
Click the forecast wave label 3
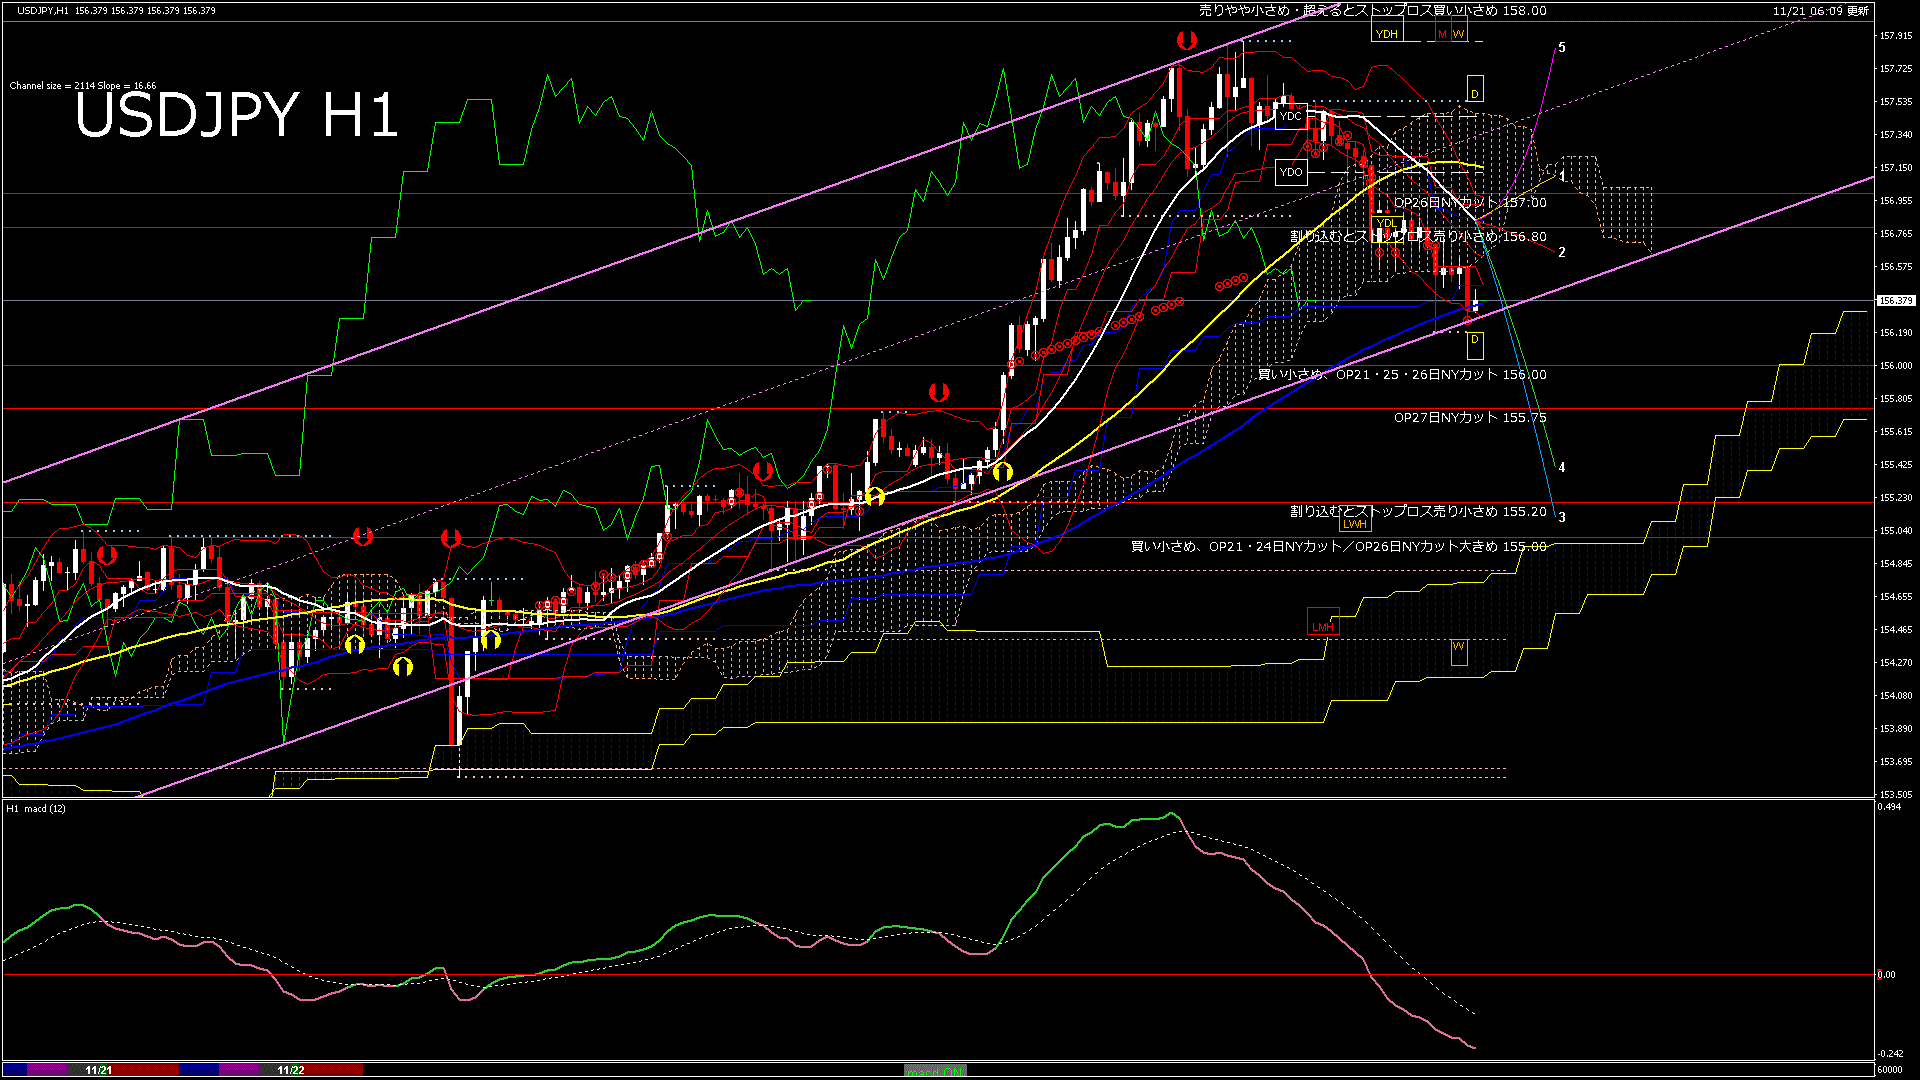pyautogui.click(x=1562, y=518)
